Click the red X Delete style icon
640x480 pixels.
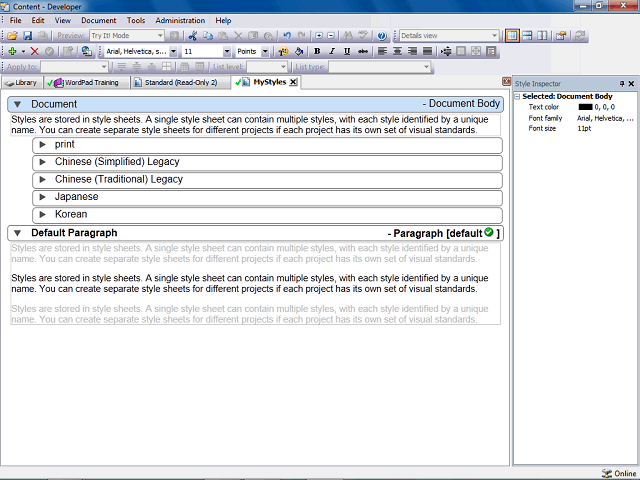point(35,51)
